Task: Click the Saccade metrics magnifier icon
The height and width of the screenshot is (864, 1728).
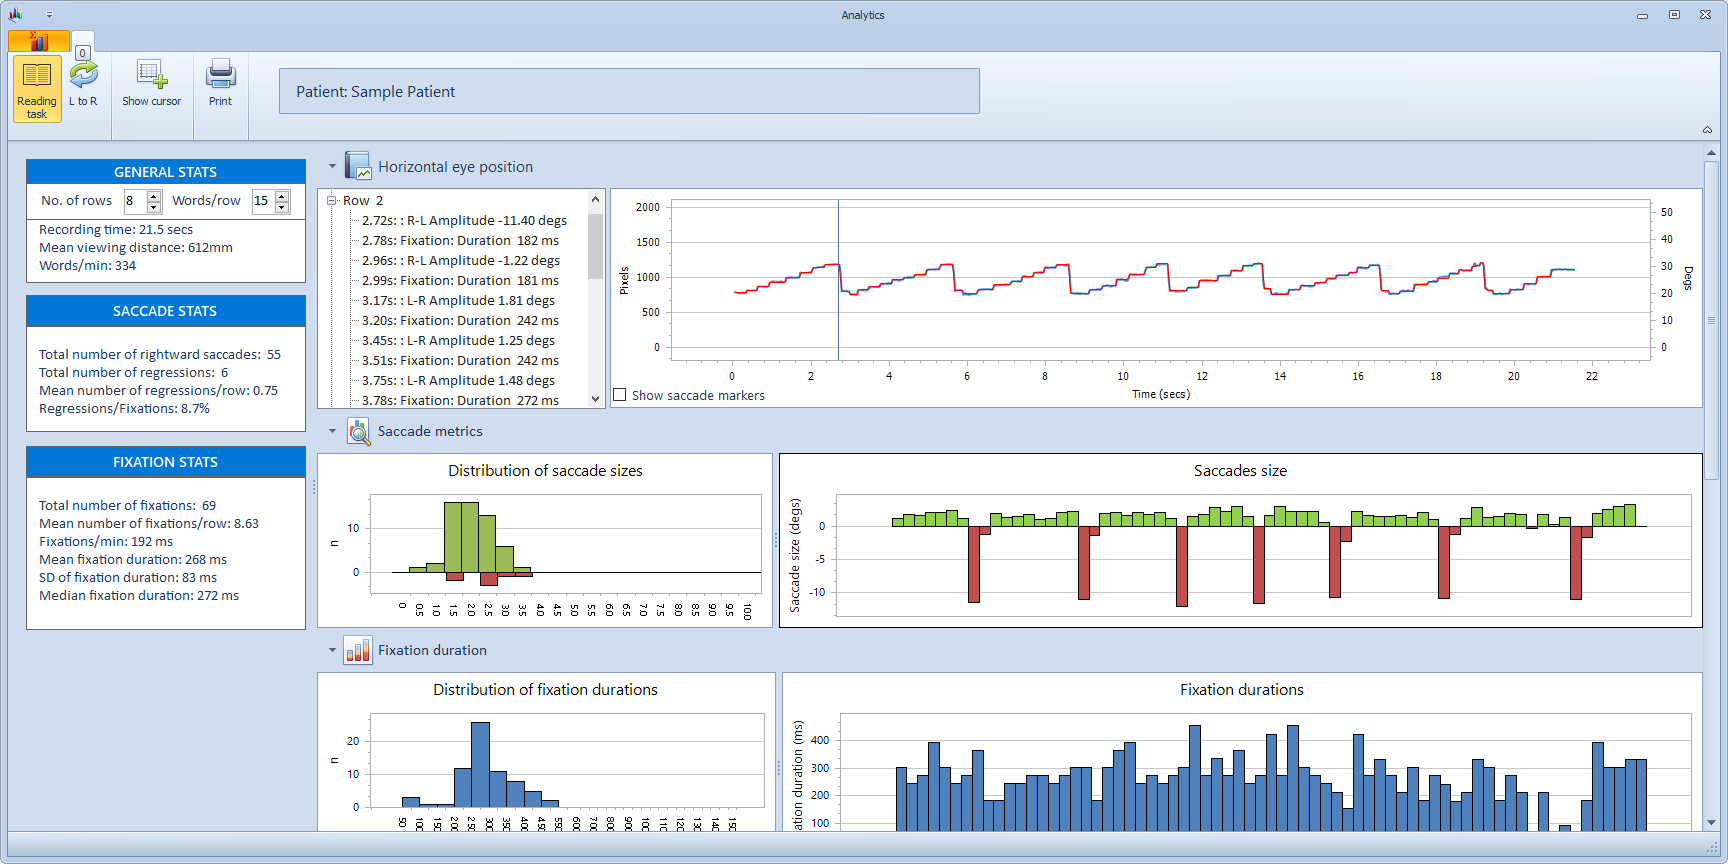Action: pyautogui.click(x=358, y=431)
